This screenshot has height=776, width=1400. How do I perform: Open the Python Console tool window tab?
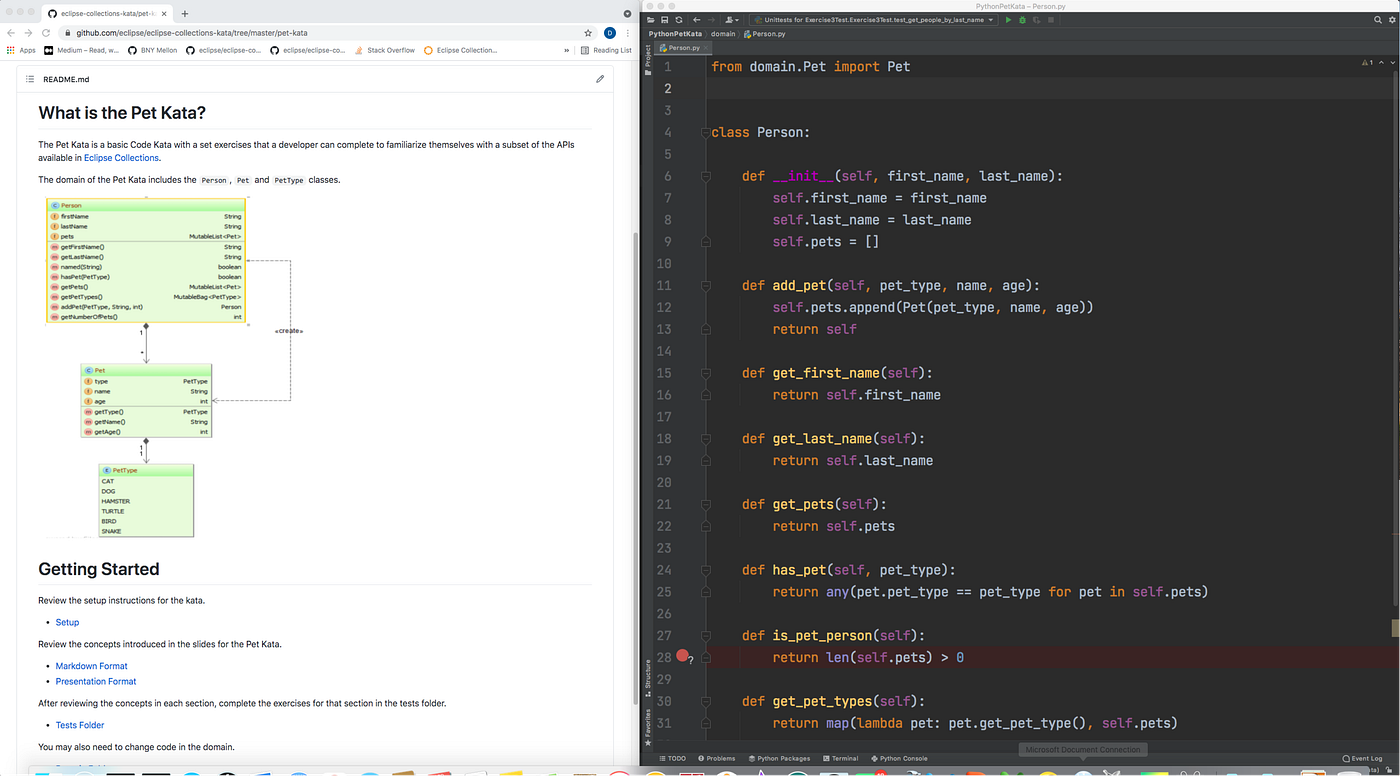click(899, 758)
